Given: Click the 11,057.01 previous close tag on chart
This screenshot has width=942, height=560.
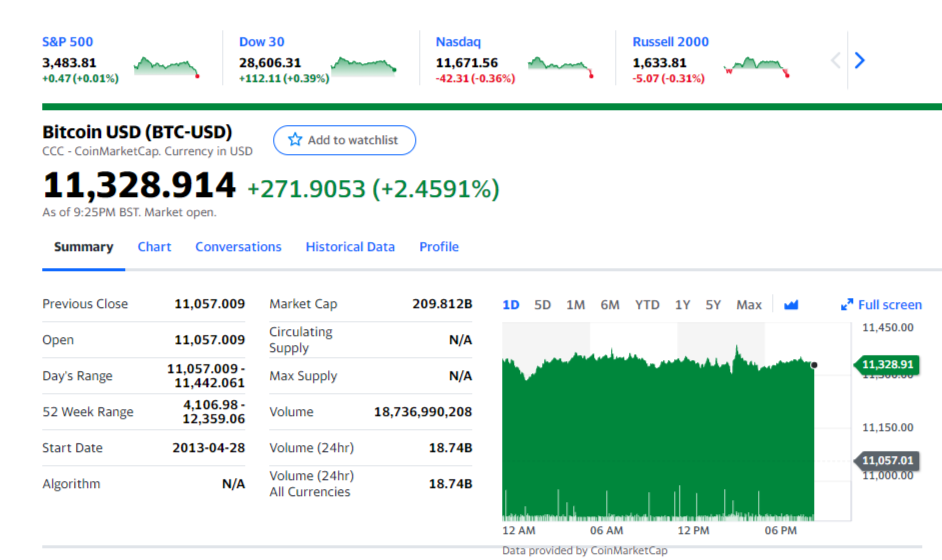Looking at the screenshot, I should click(x=886, y=461).
